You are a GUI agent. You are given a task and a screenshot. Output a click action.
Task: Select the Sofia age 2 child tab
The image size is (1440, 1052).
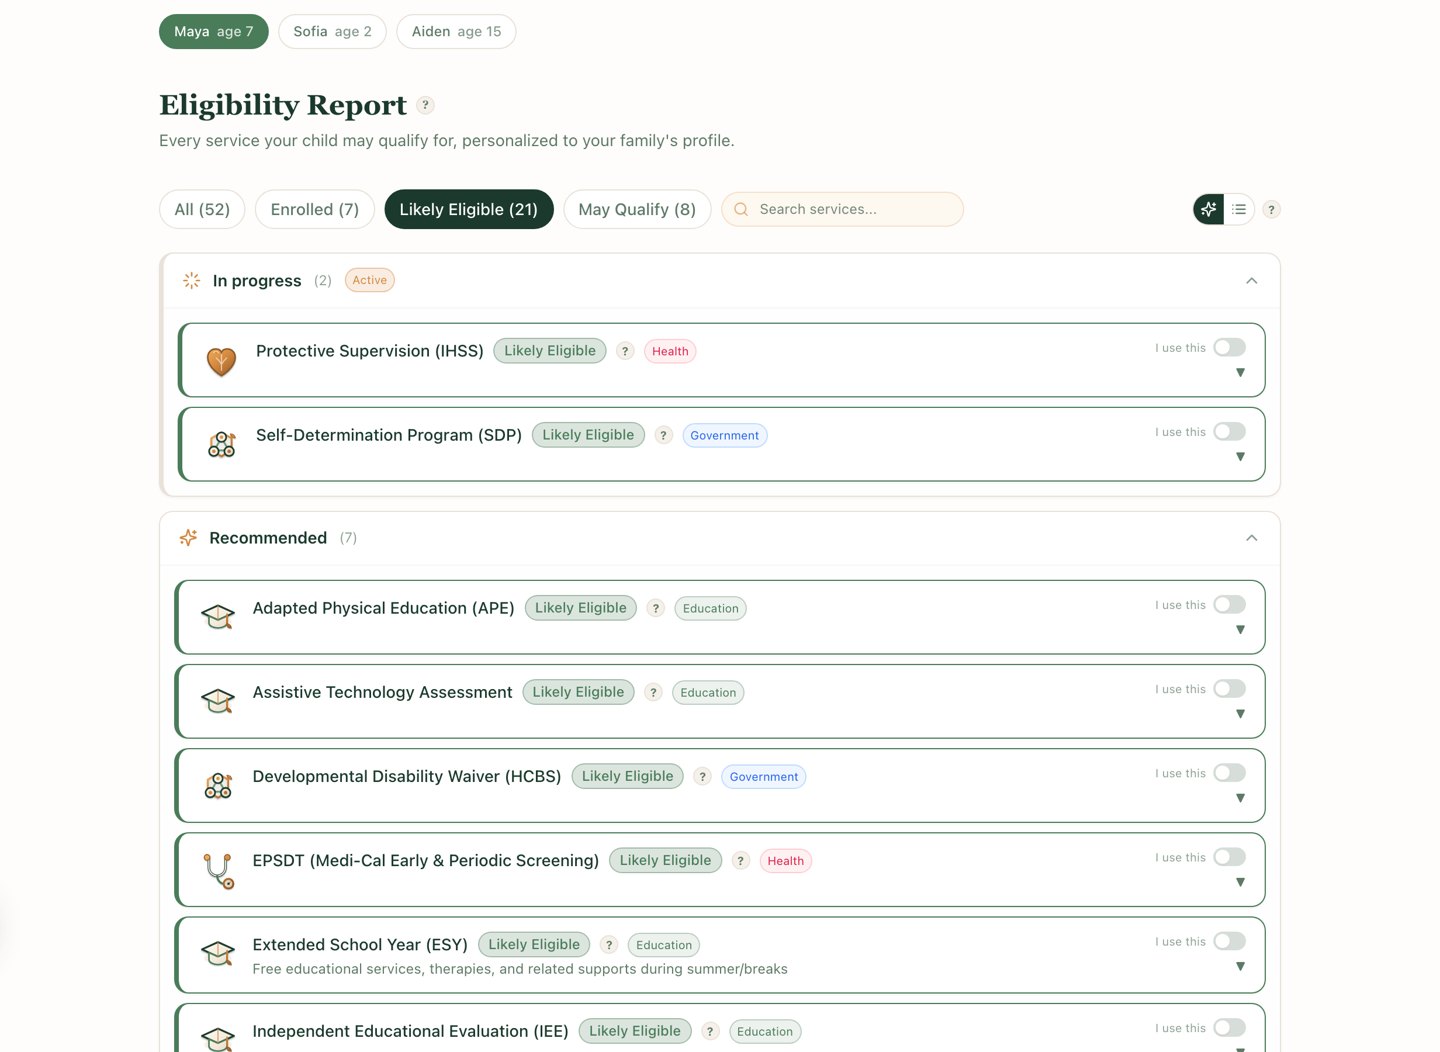(332, 32)
